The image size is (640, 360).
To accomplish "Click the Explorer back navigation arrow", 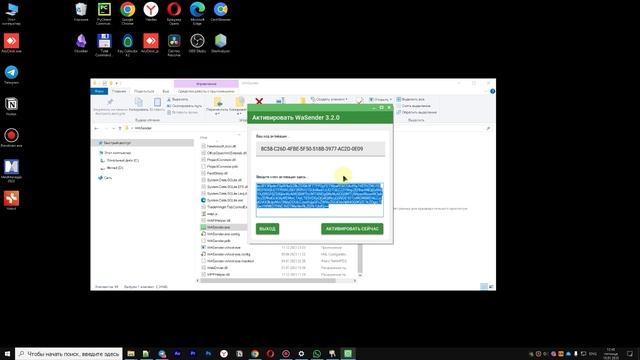I will (96, 128).
